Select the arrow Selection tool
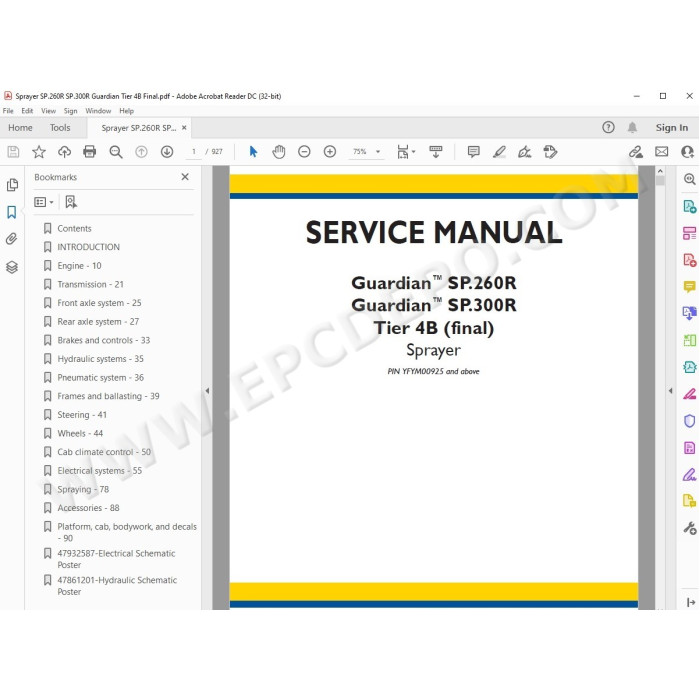Viewport: 700px width, 700px height. 253,152
